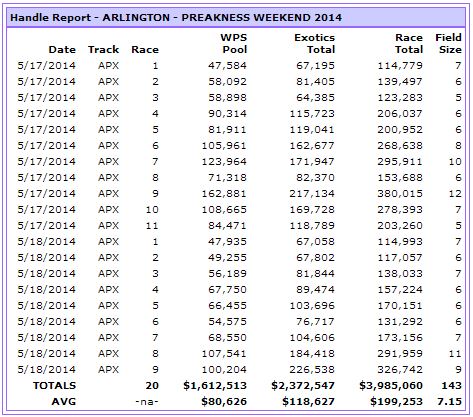Screen dimensions: 473x417
Task: Click WPS Pool value 162,881
Action: 224,194
